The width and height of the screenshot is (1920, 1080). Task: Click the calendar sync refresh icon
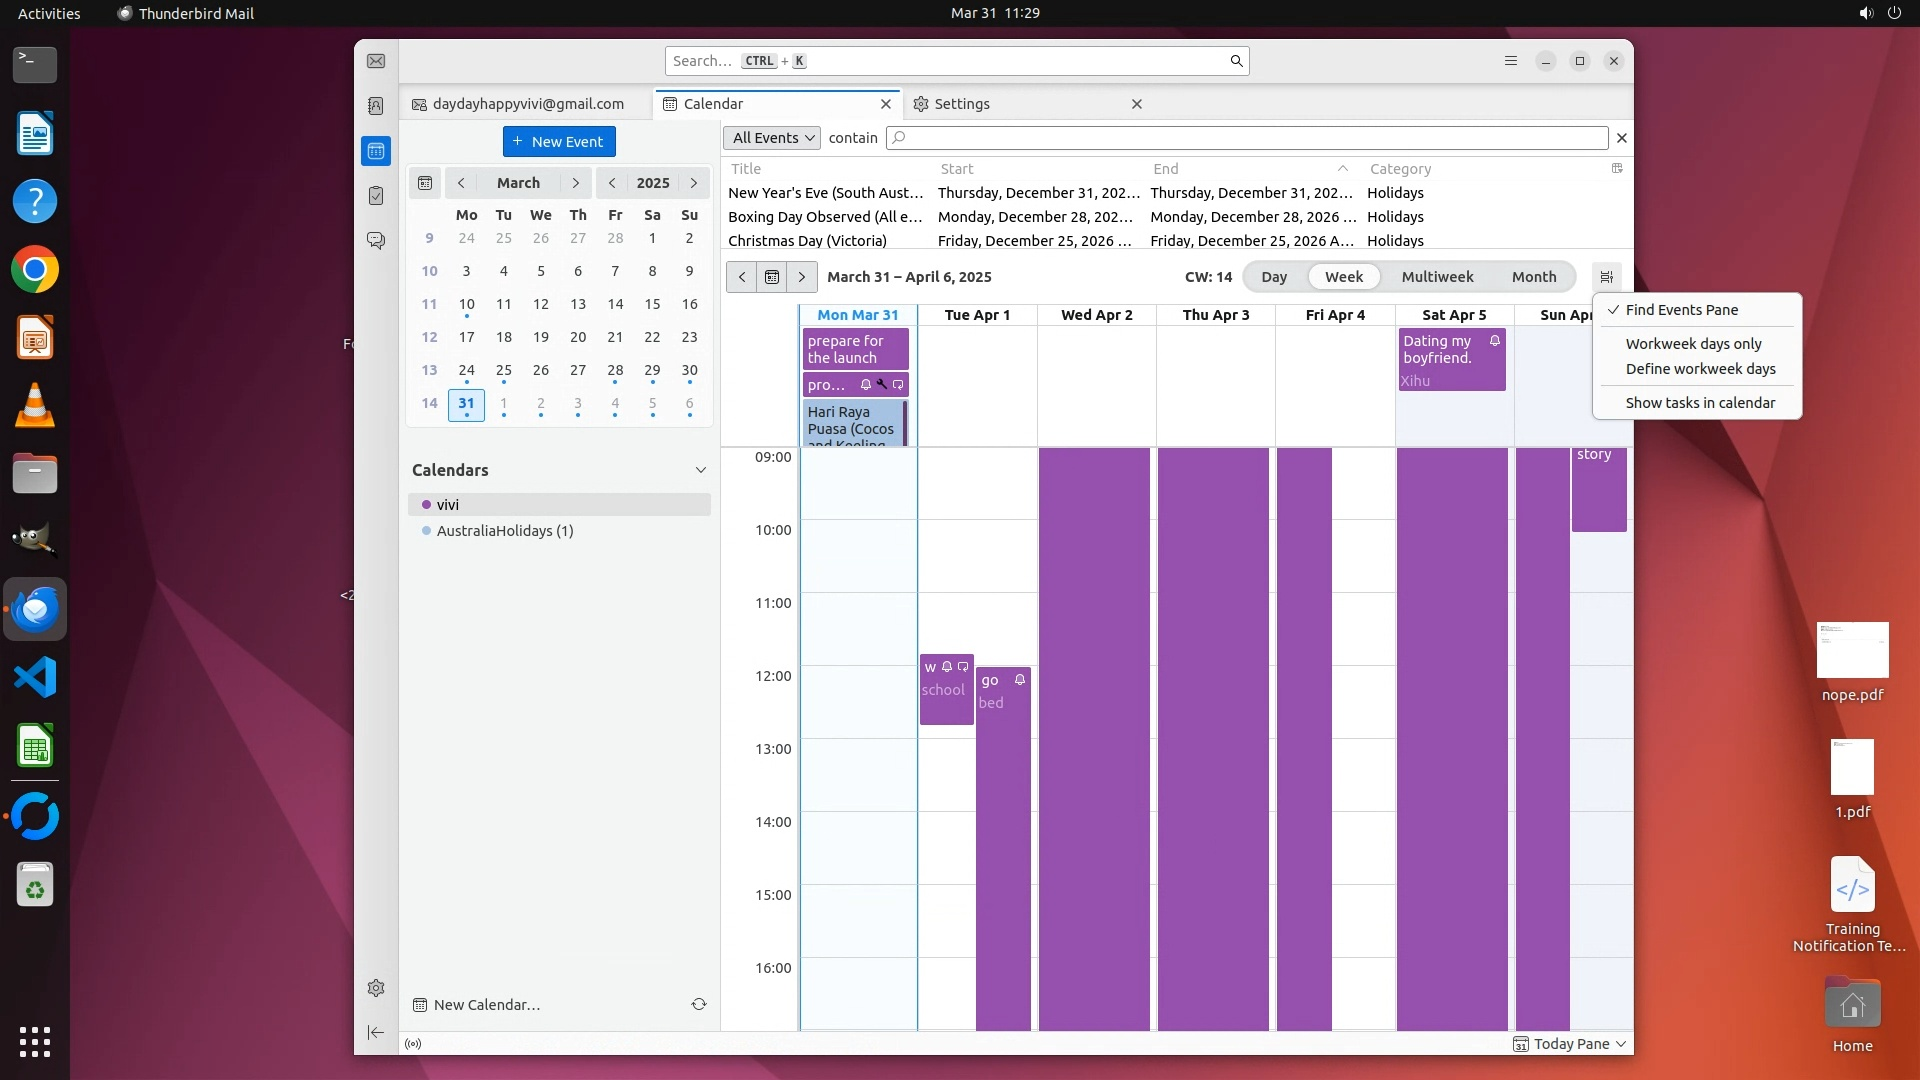click(x=699, y=1004)
